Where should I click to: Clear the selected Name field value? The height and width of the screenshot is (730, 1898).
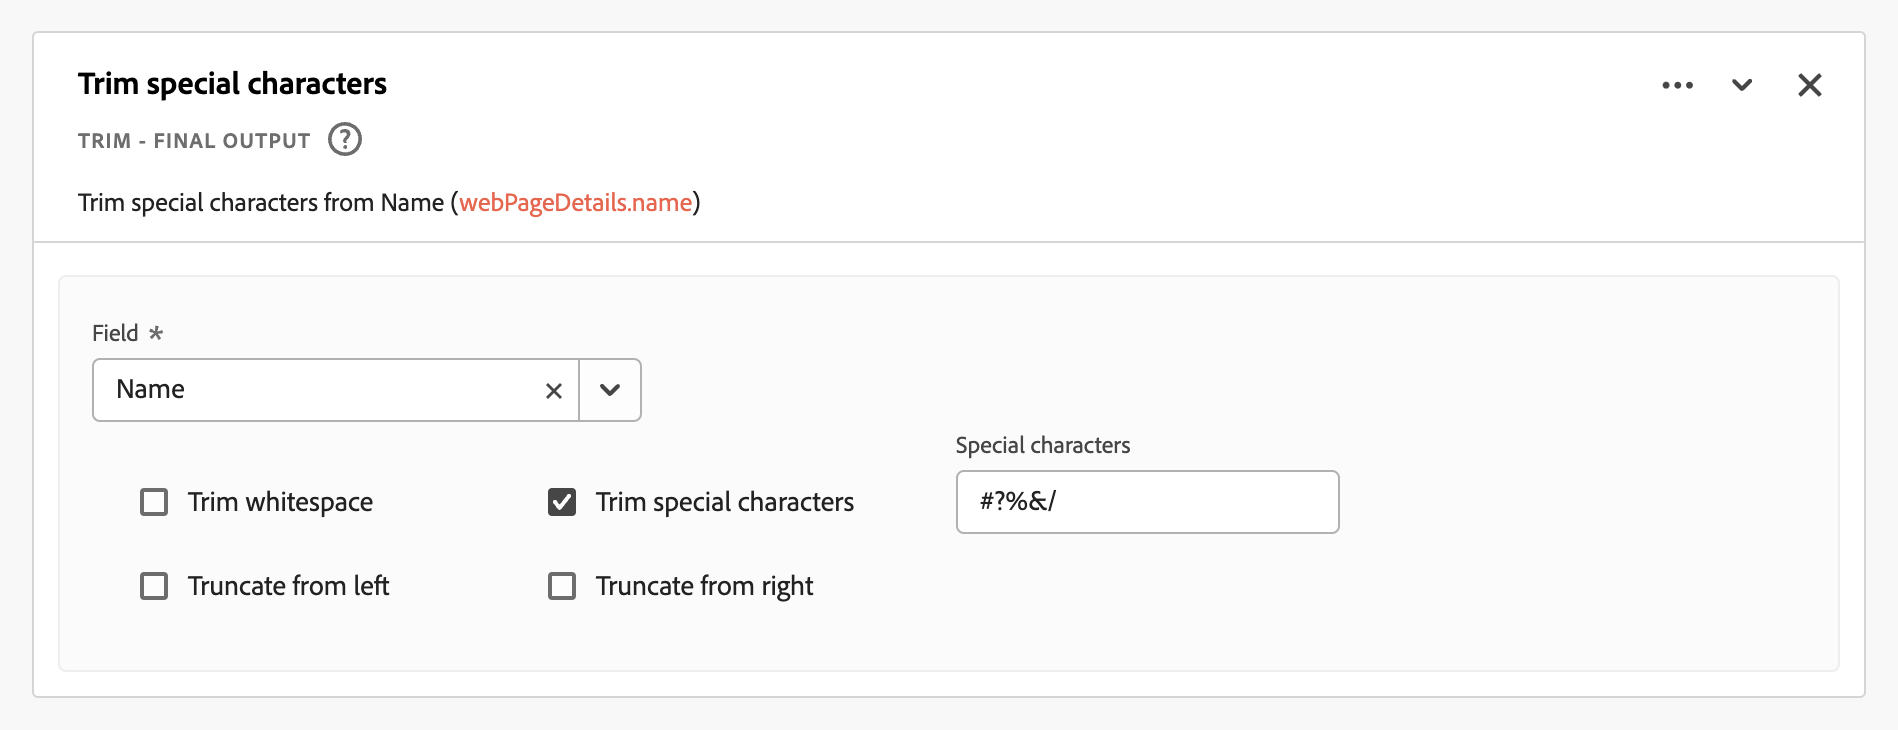point(554,391)
